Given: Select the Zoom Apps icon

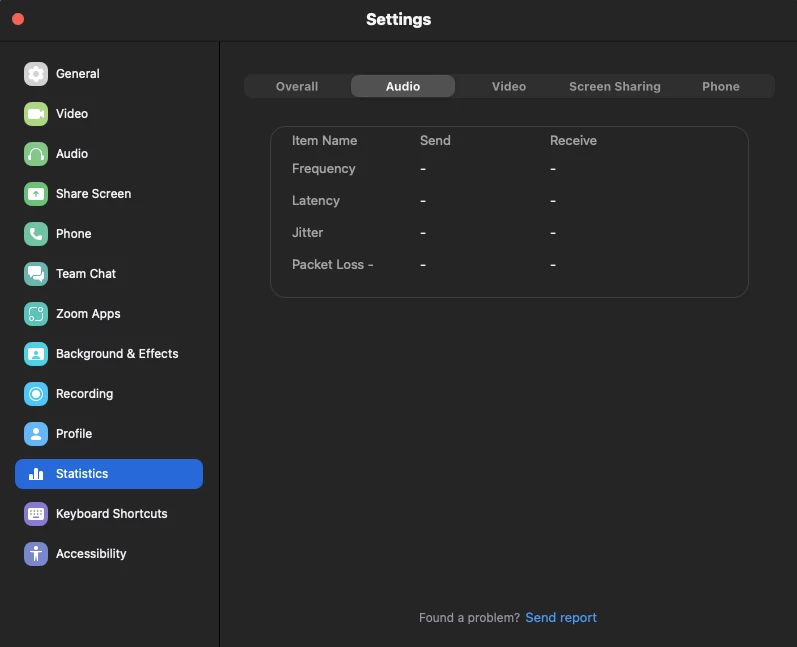Looking at the screenshot, I should (x=36, y=314).
